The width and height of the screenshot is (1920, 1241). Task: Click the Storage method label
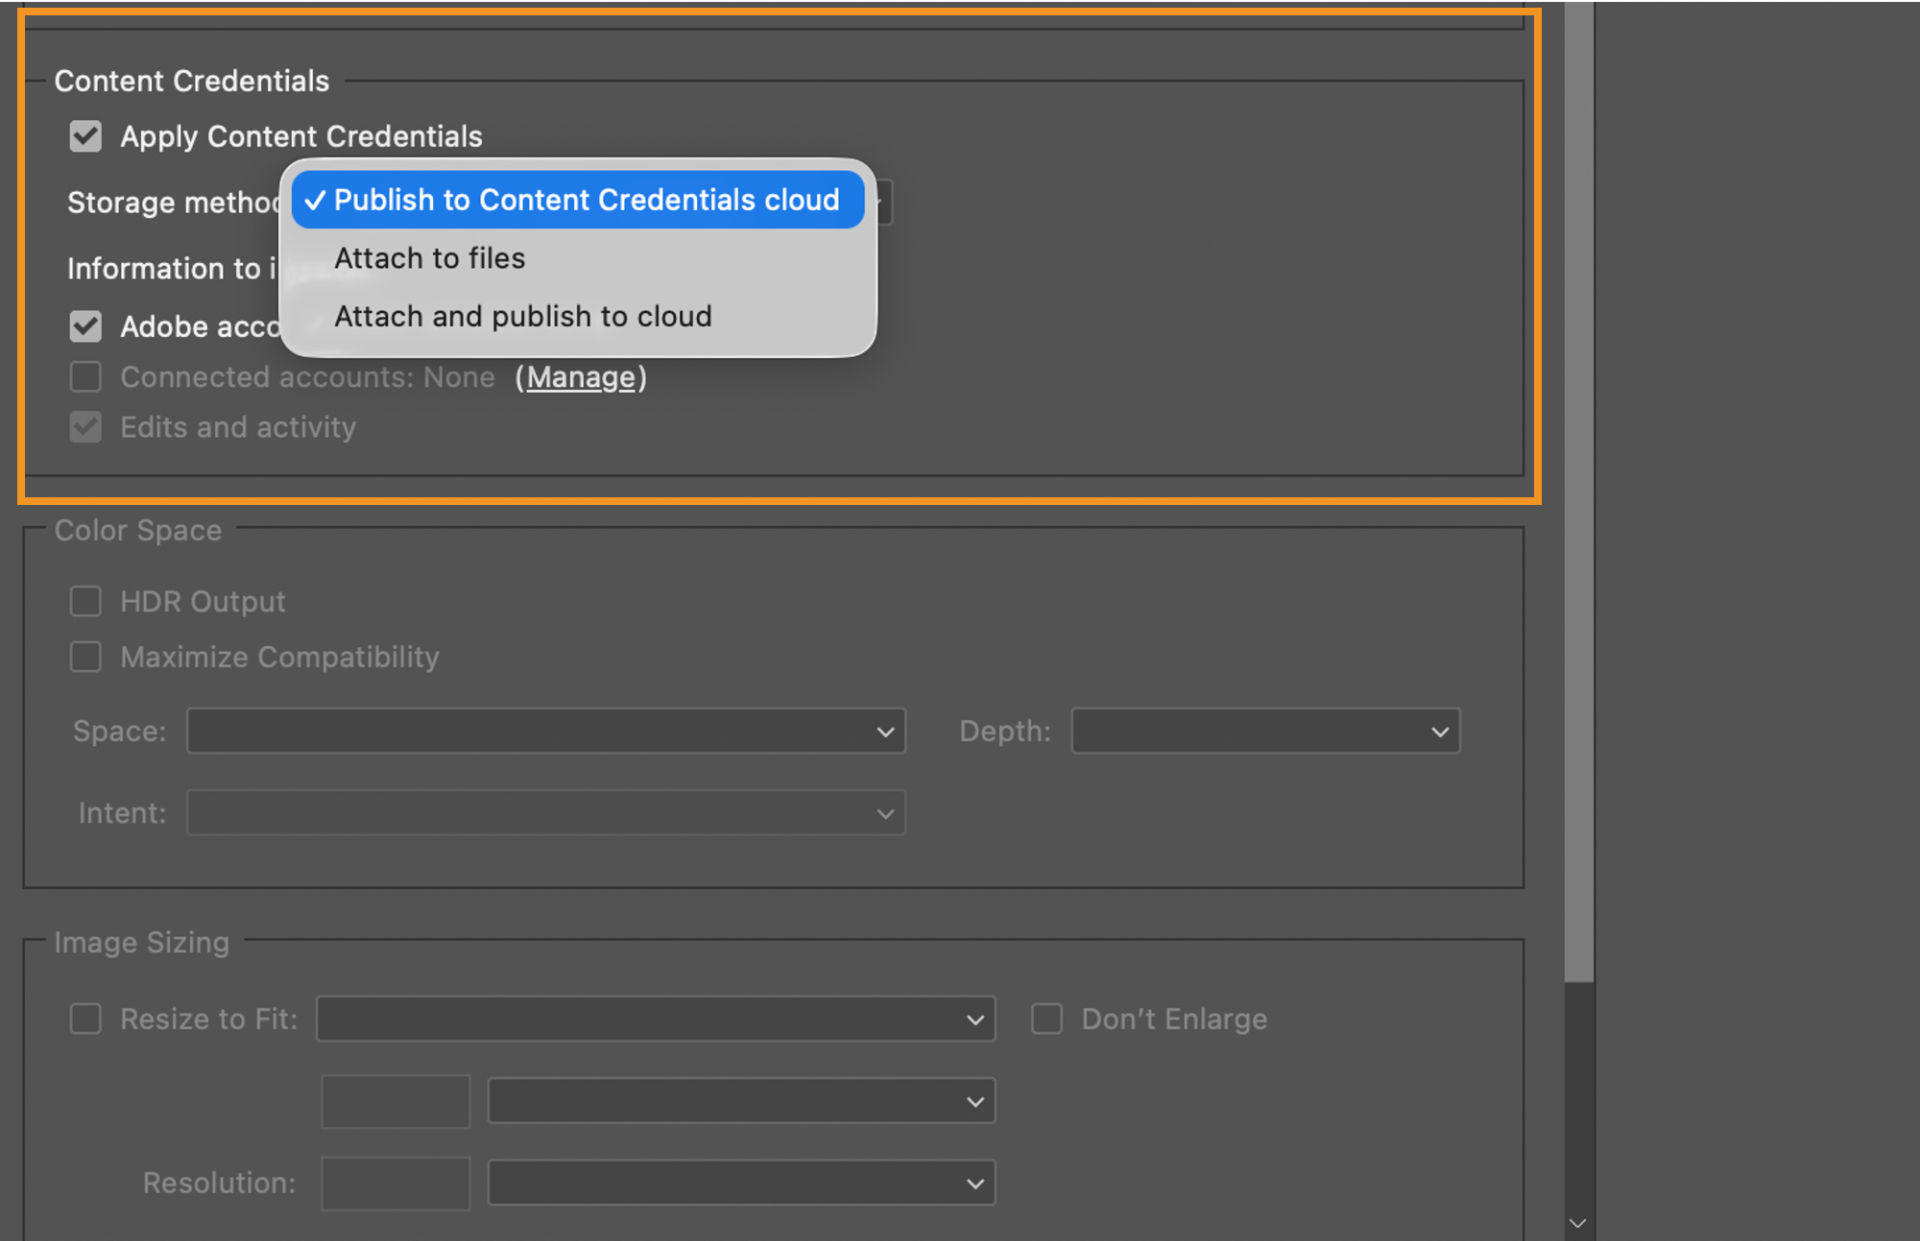pyautogui.click(x=173, y=202)
